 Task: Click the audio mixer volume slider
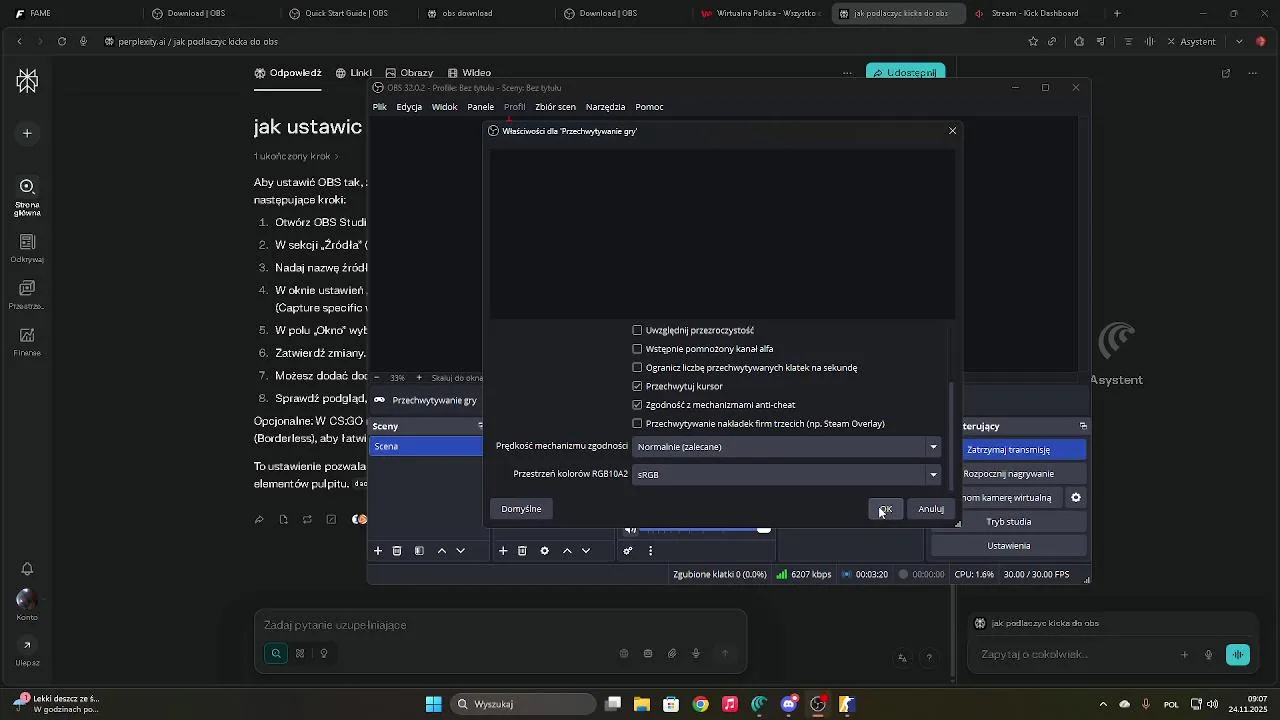coord(704,530)
